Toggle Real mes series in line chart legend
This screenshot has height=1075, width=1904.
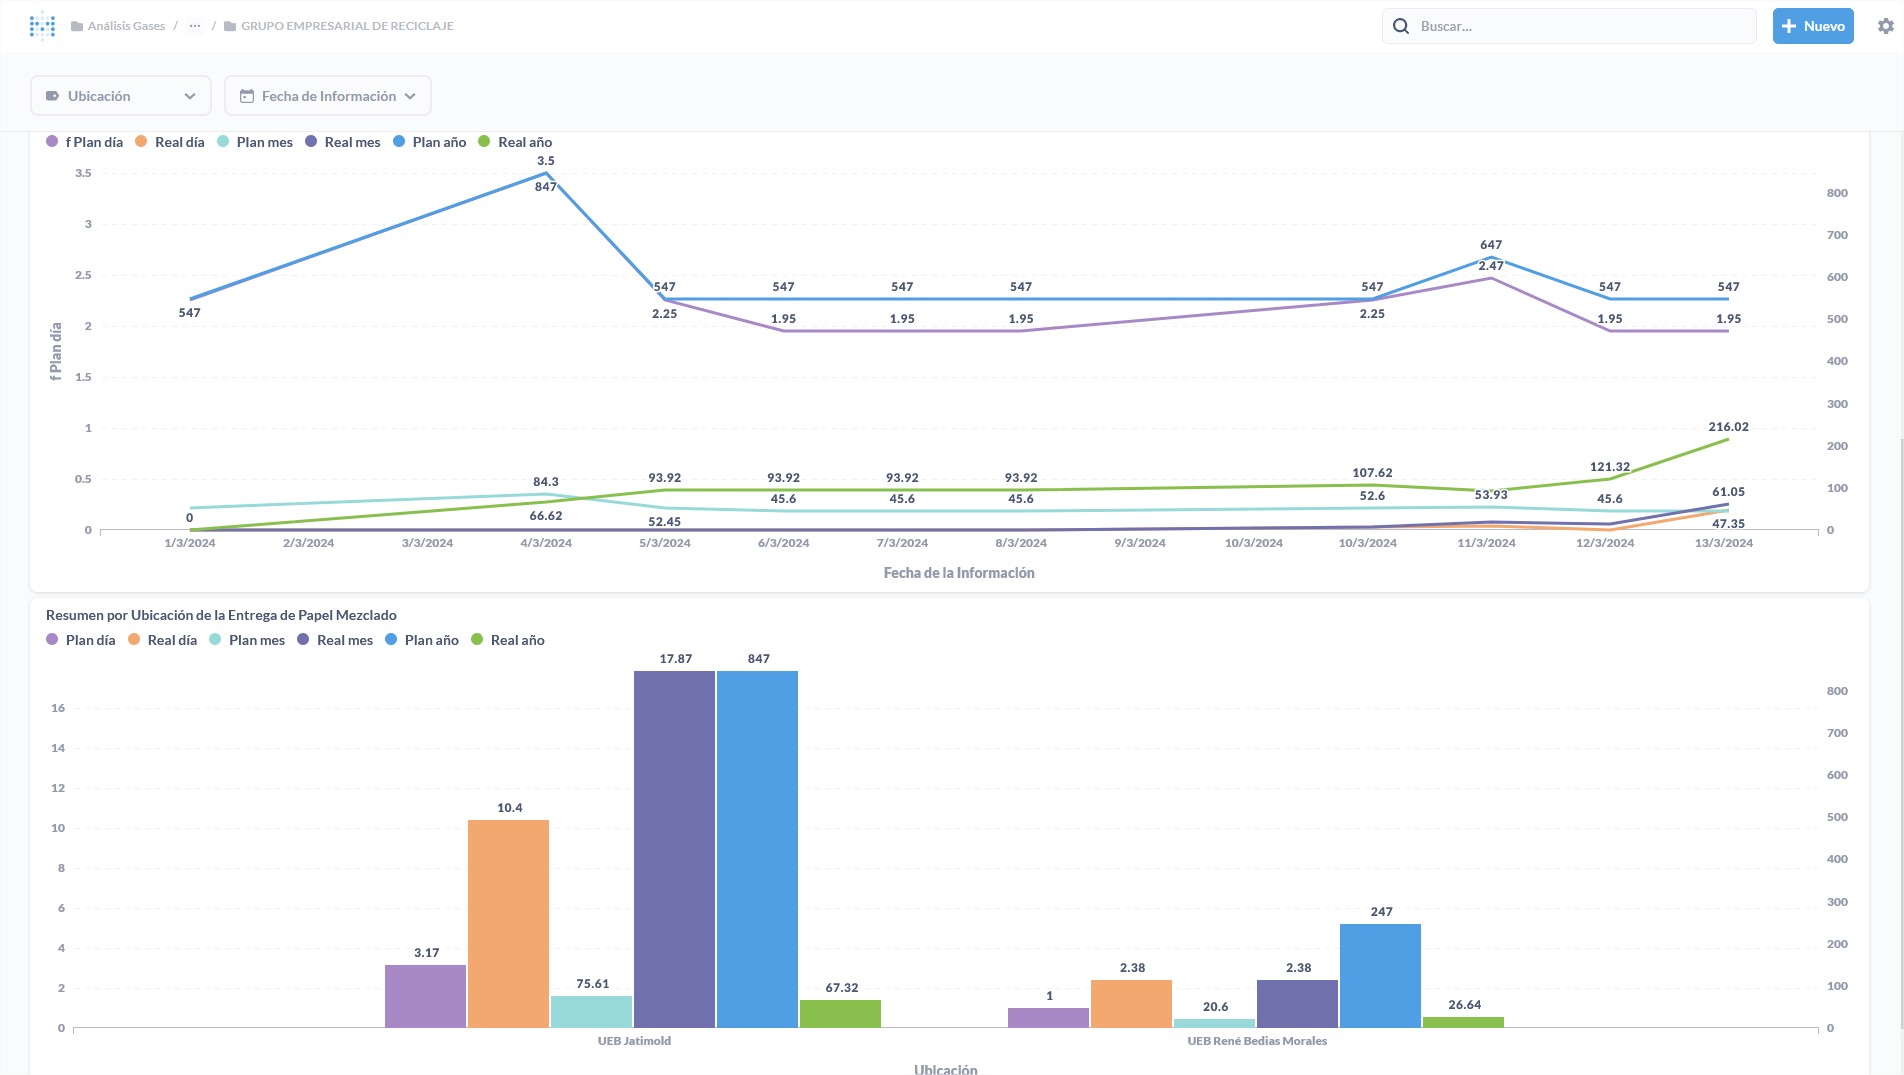(x=343, y=142)
